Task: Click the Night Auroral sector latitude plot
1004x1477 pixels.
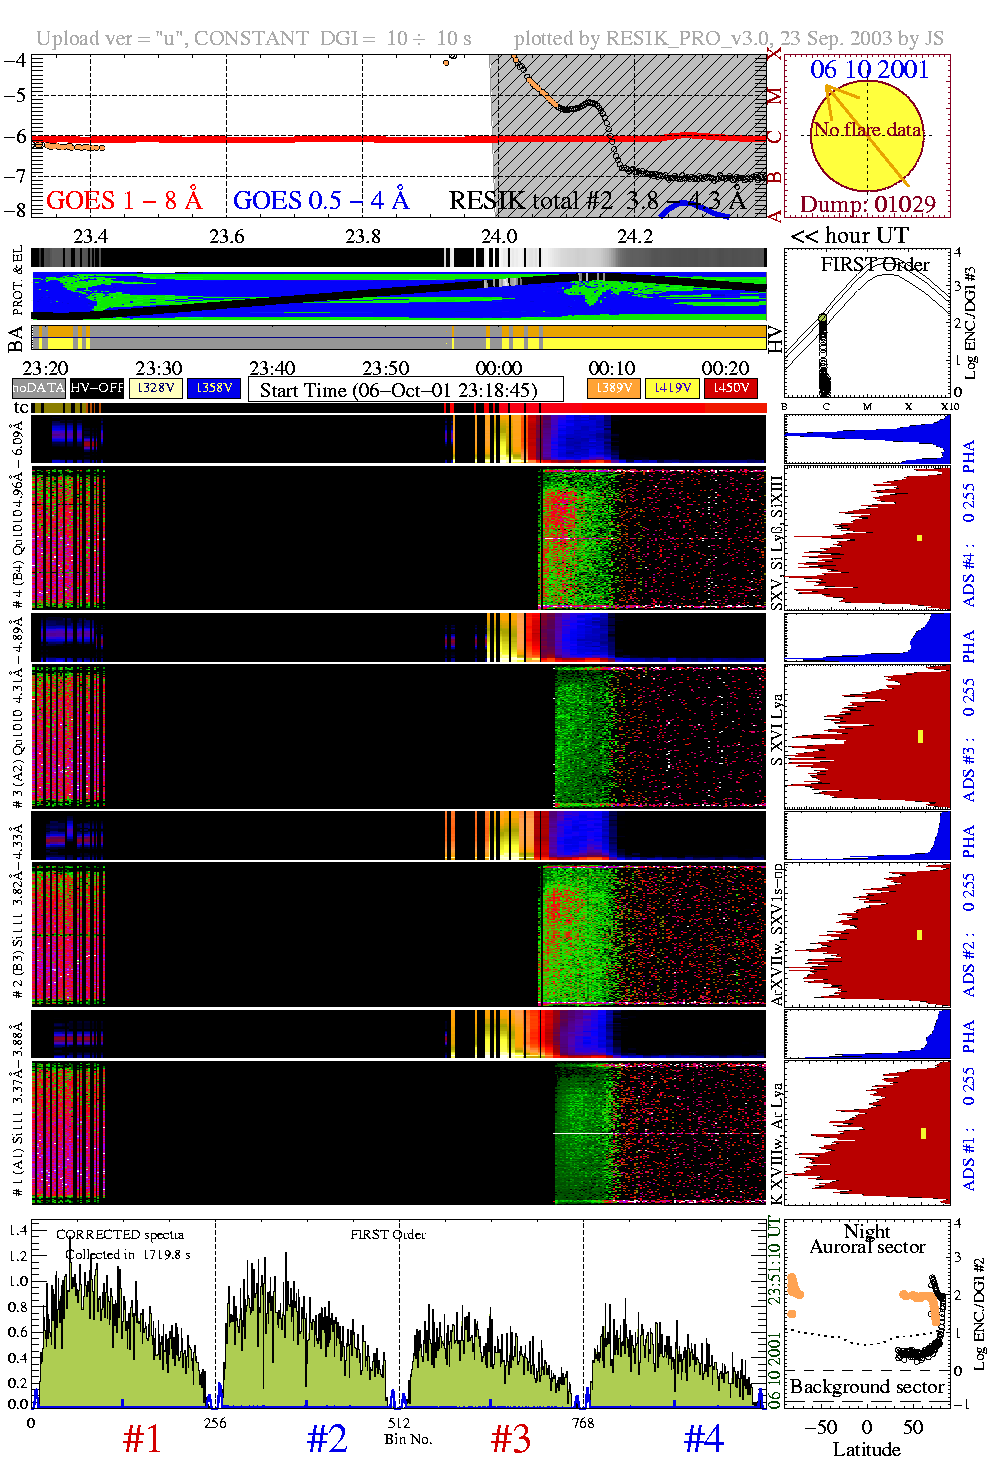Action: tap(867, 1312)
